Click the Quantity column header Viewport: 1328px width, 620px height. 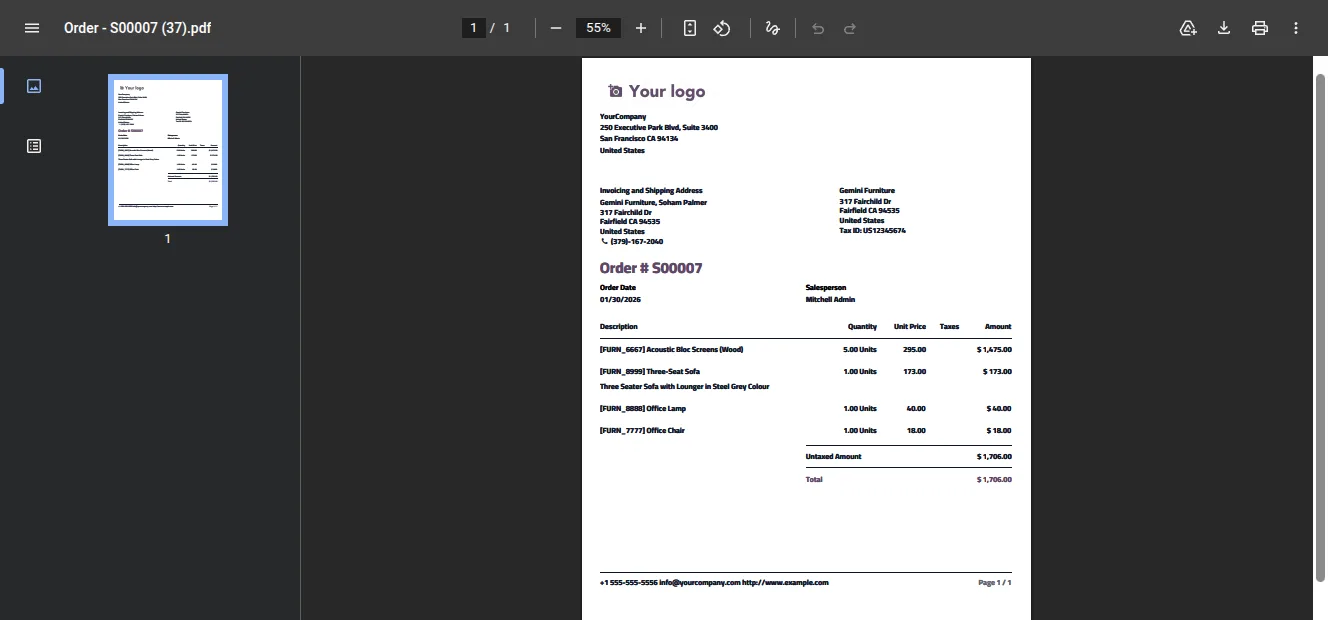(x=862, y=327)
